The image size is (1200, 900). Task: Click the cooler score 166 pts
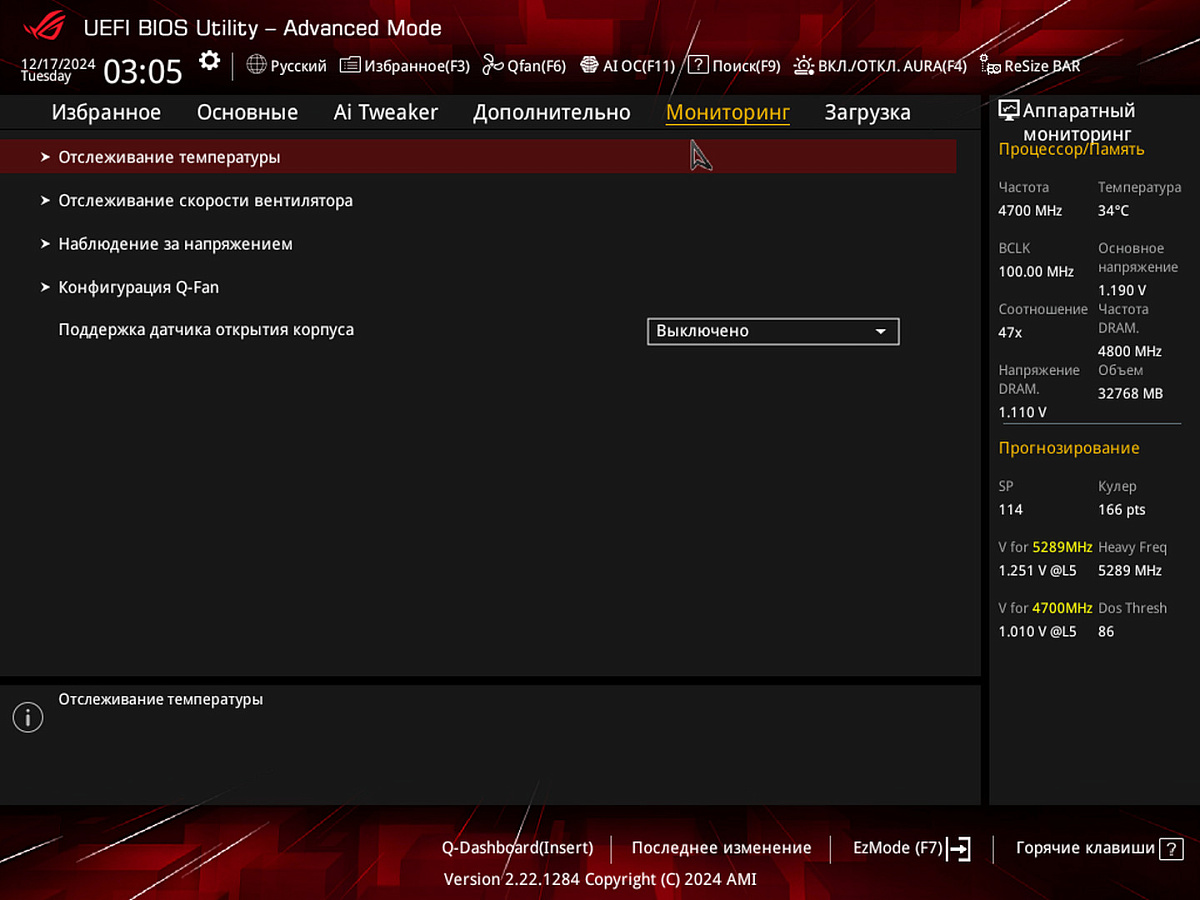point(1122,510)
